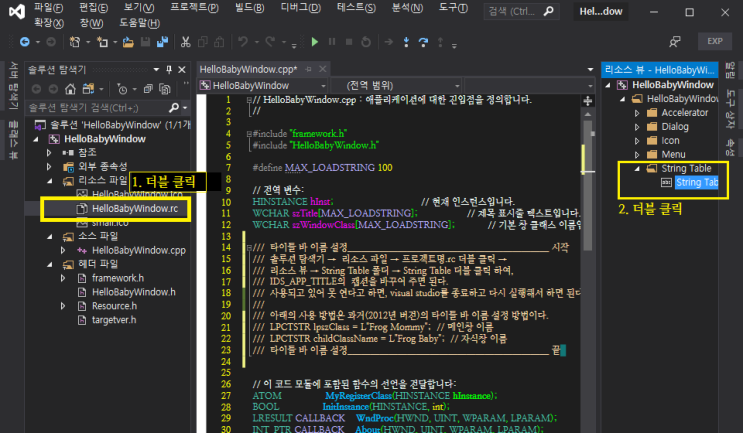
Task: Click the EXP button
Action: point(715,41)
